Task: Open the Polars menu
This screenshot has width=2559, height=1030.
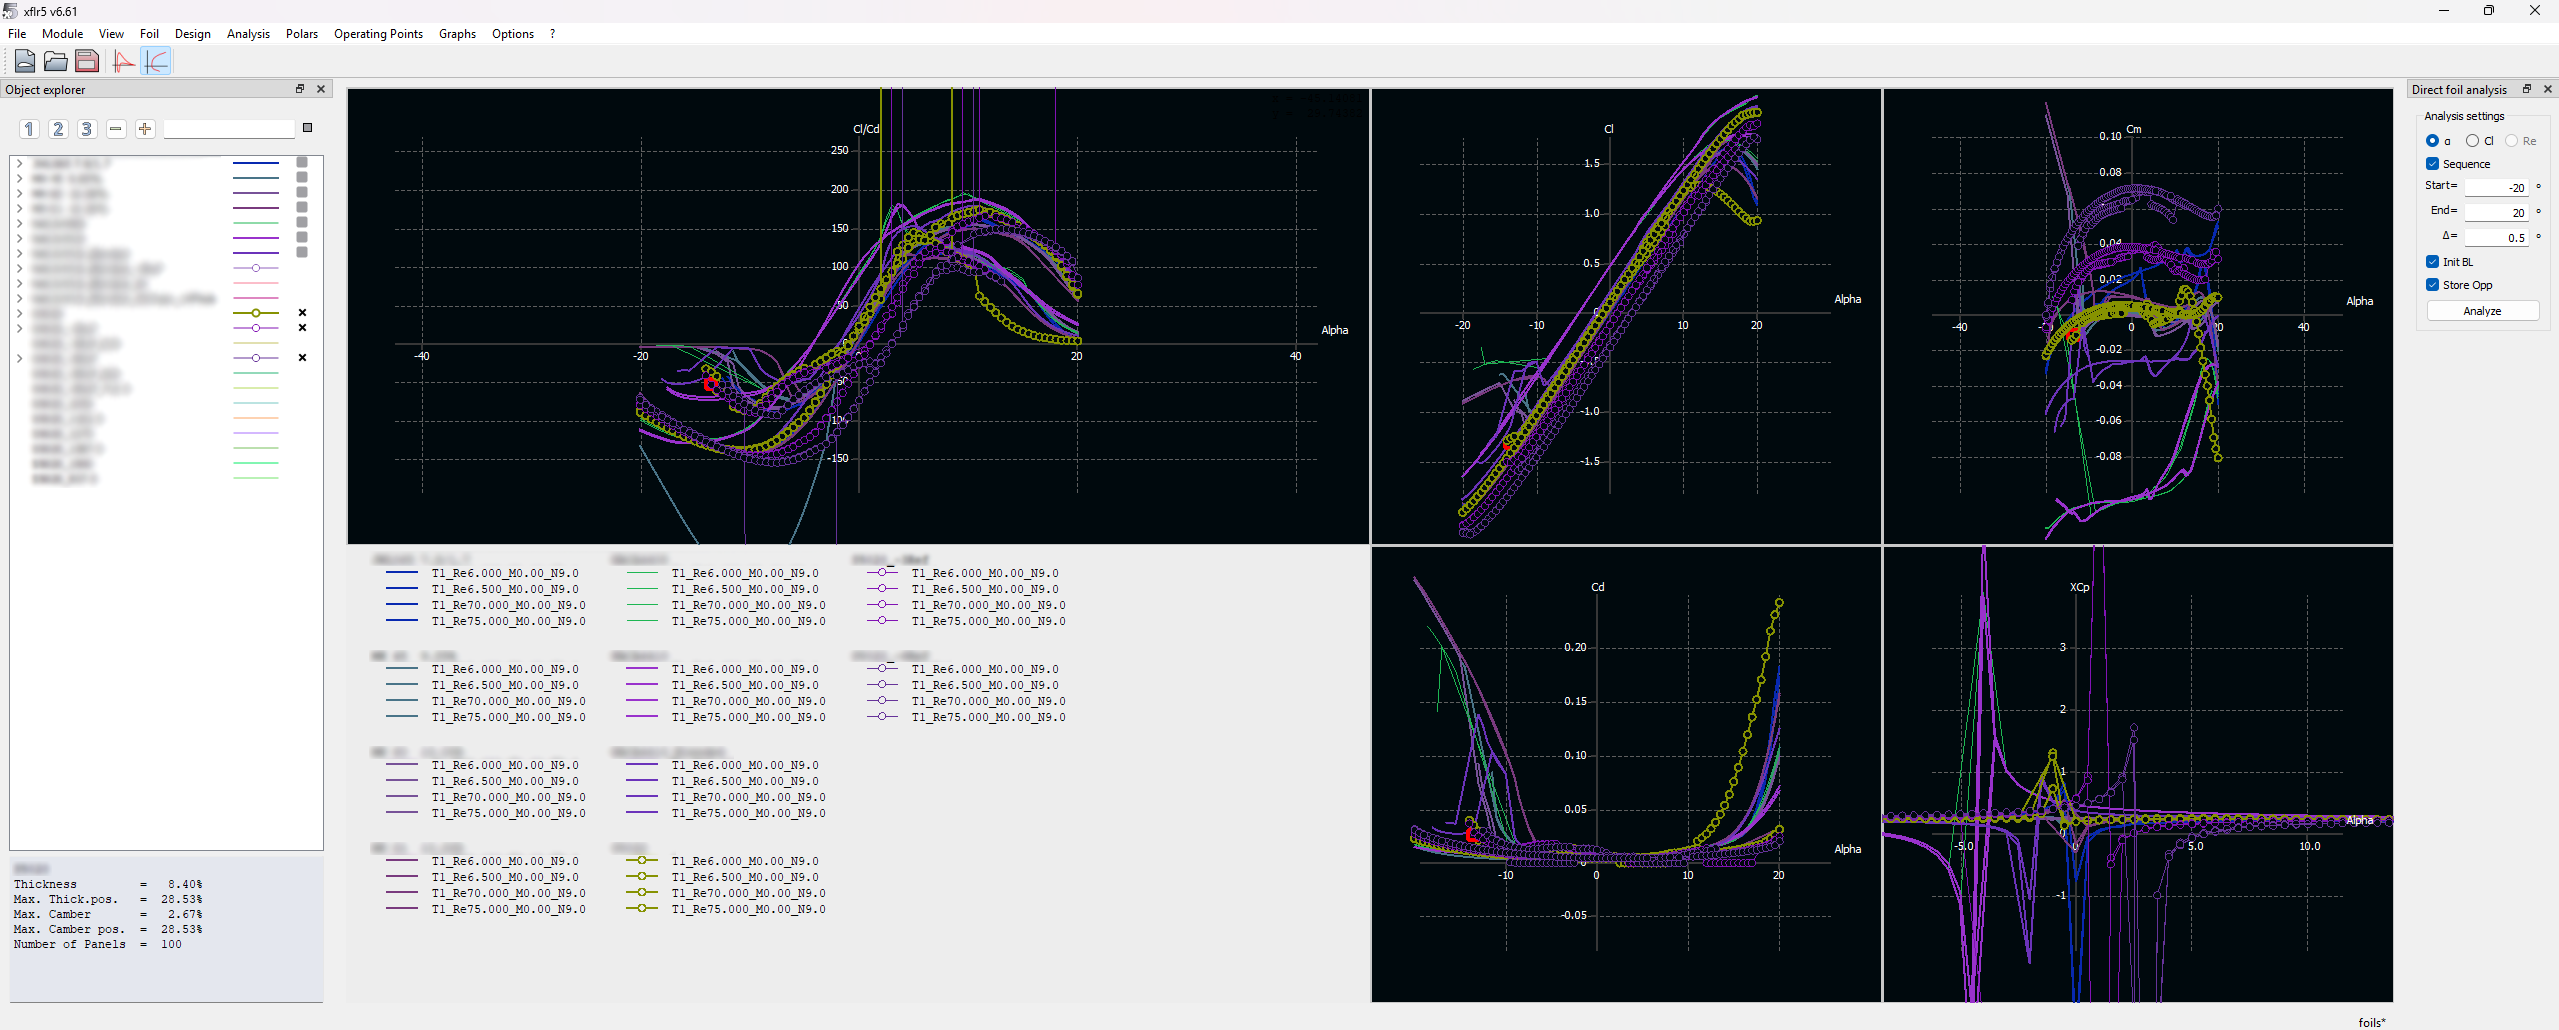Action: click(301, 34)
